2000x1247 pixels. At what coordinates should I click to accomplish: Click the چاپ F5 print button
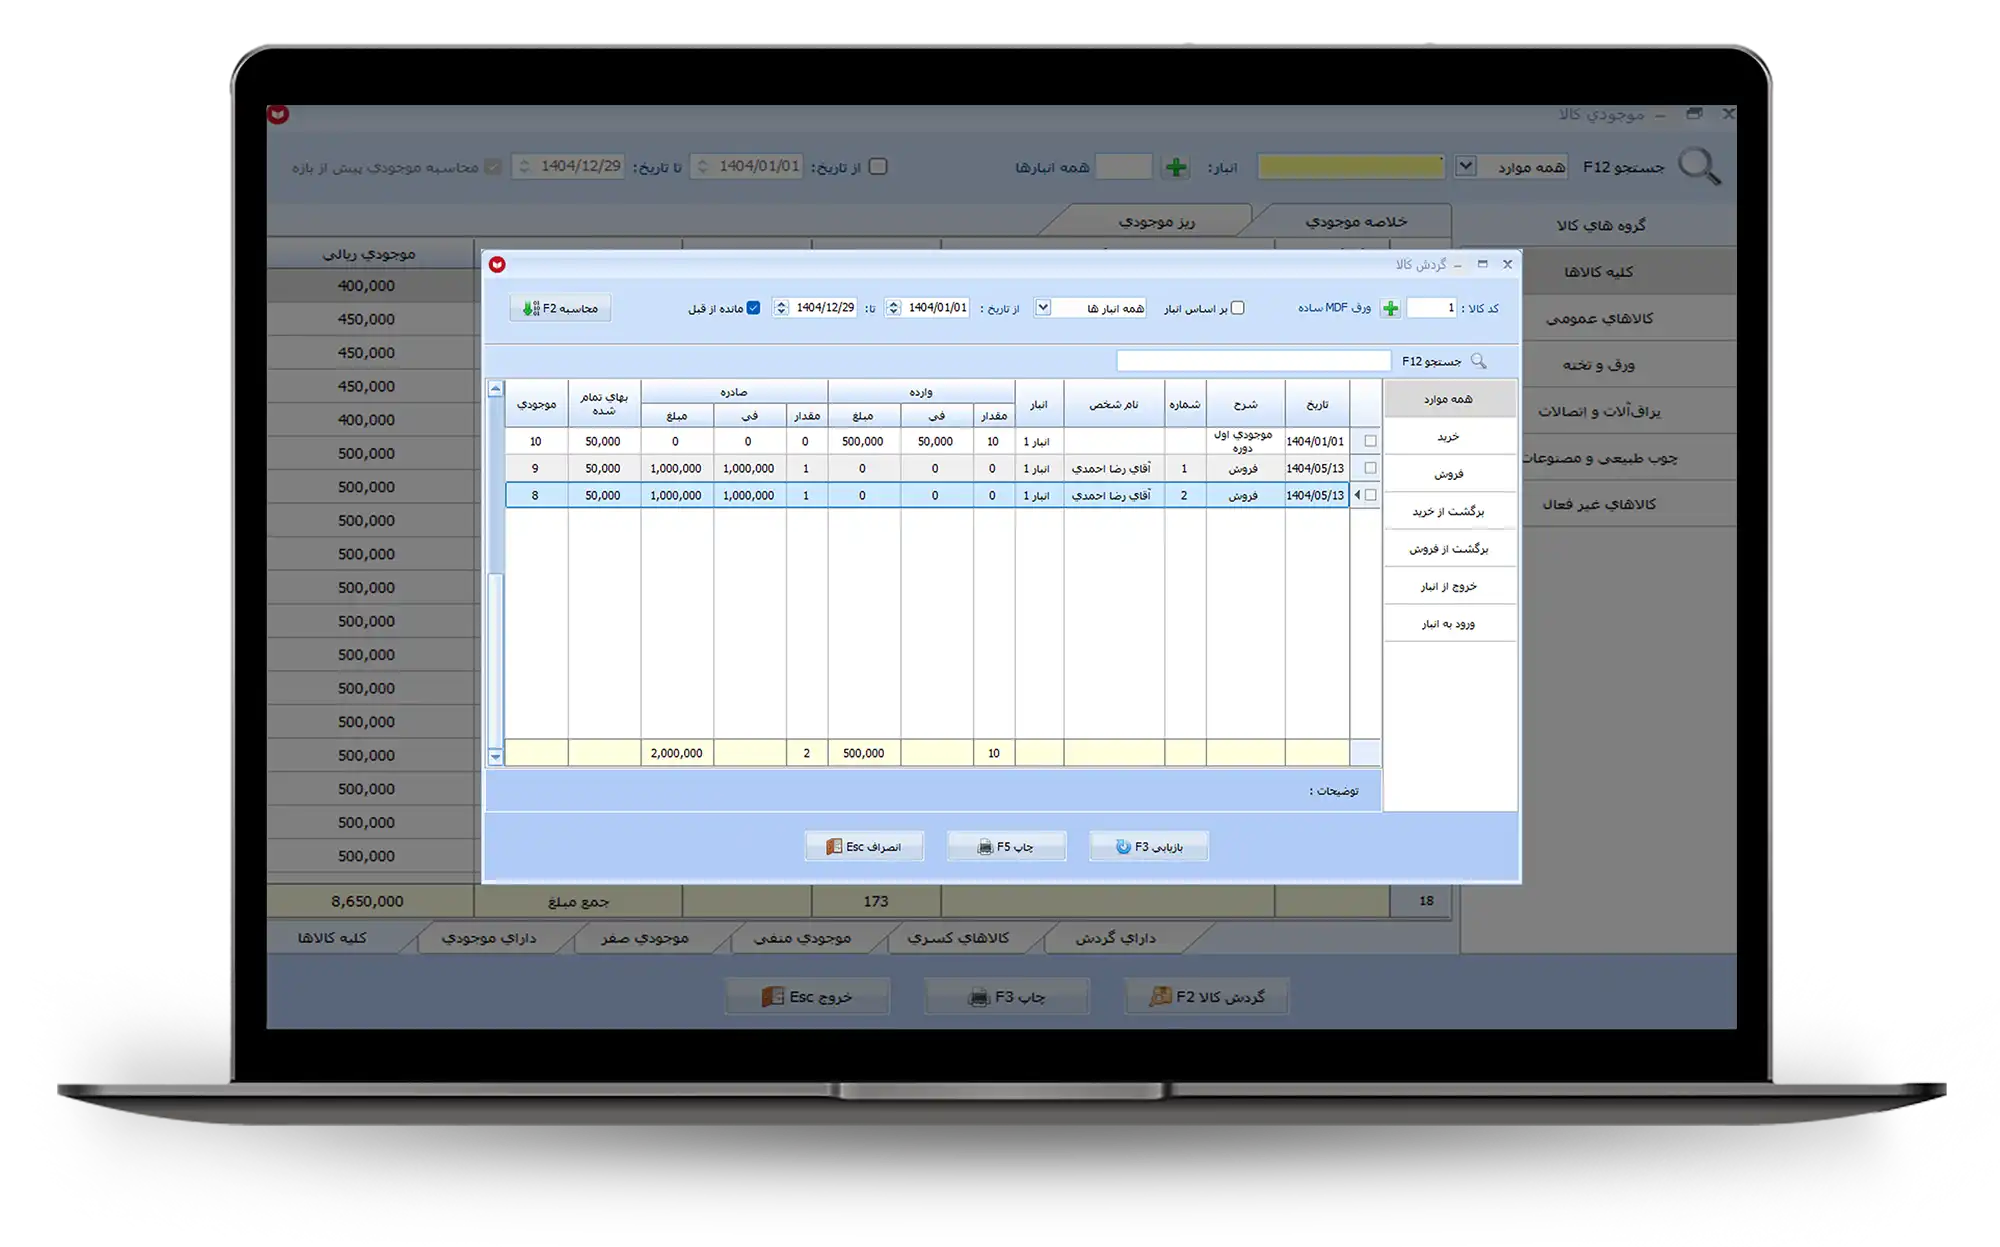tap(1006, 847)
